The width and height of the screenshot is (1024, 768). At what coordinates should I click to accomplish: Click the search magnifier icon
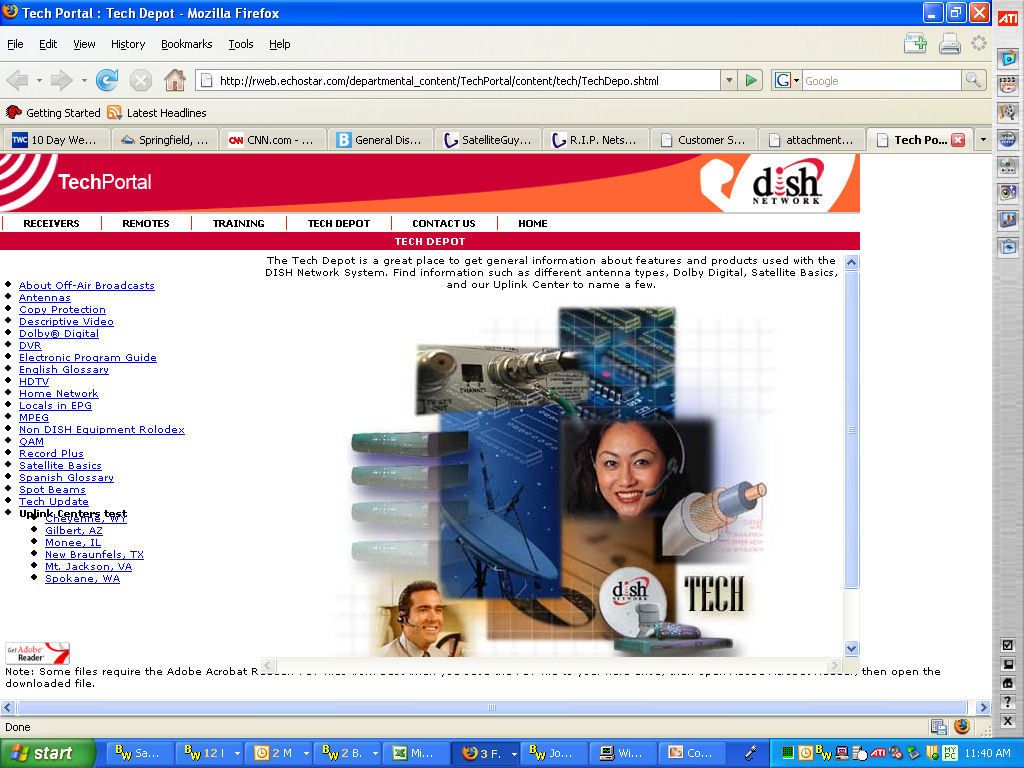click(973, 80)
